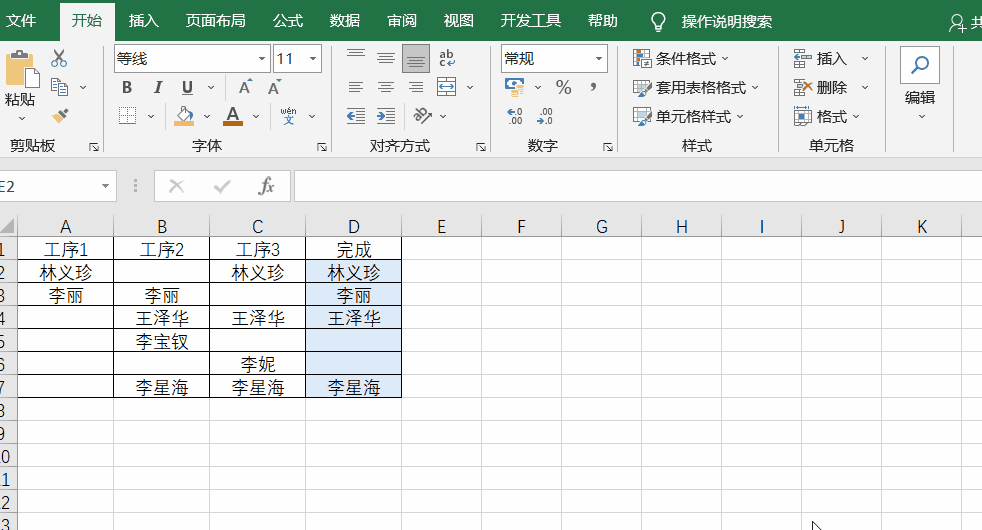The width and height of the screenshot is (982, 530).
Task: Switch to 开发工具 tab
Action: (x=530, y=21)
